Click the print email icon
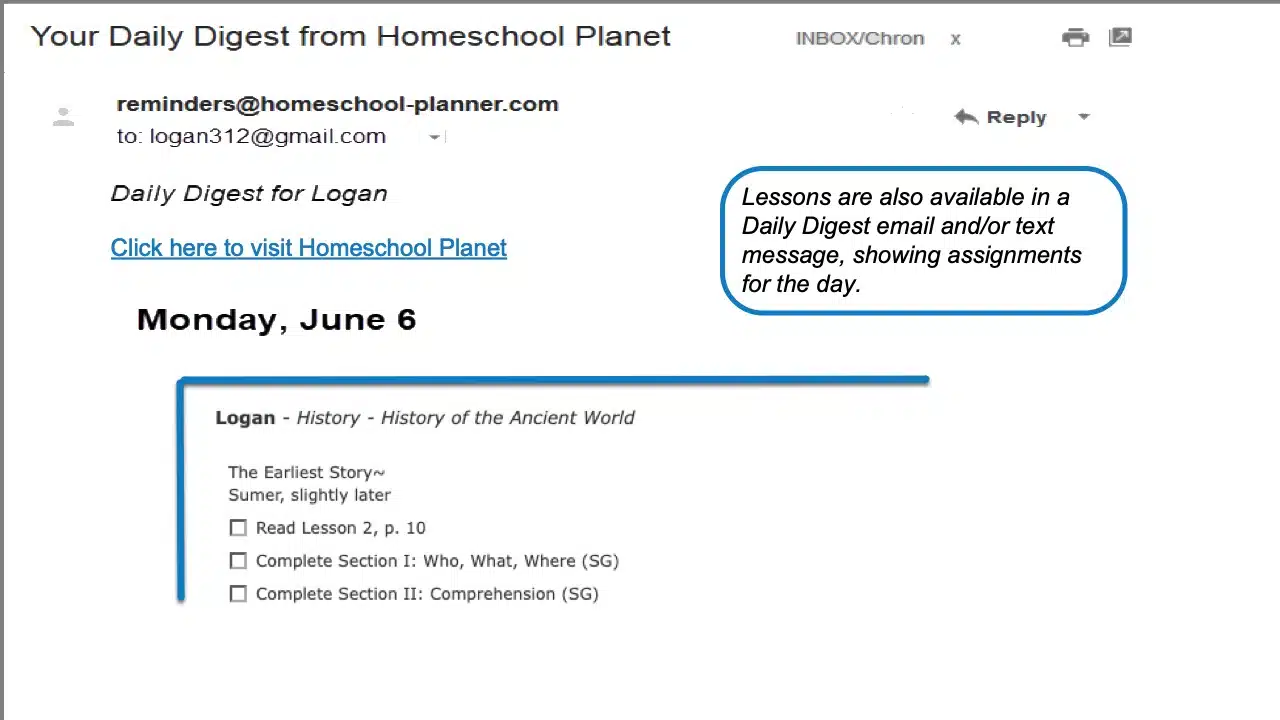The image size is (1280, 720). tap(1075, 38)
